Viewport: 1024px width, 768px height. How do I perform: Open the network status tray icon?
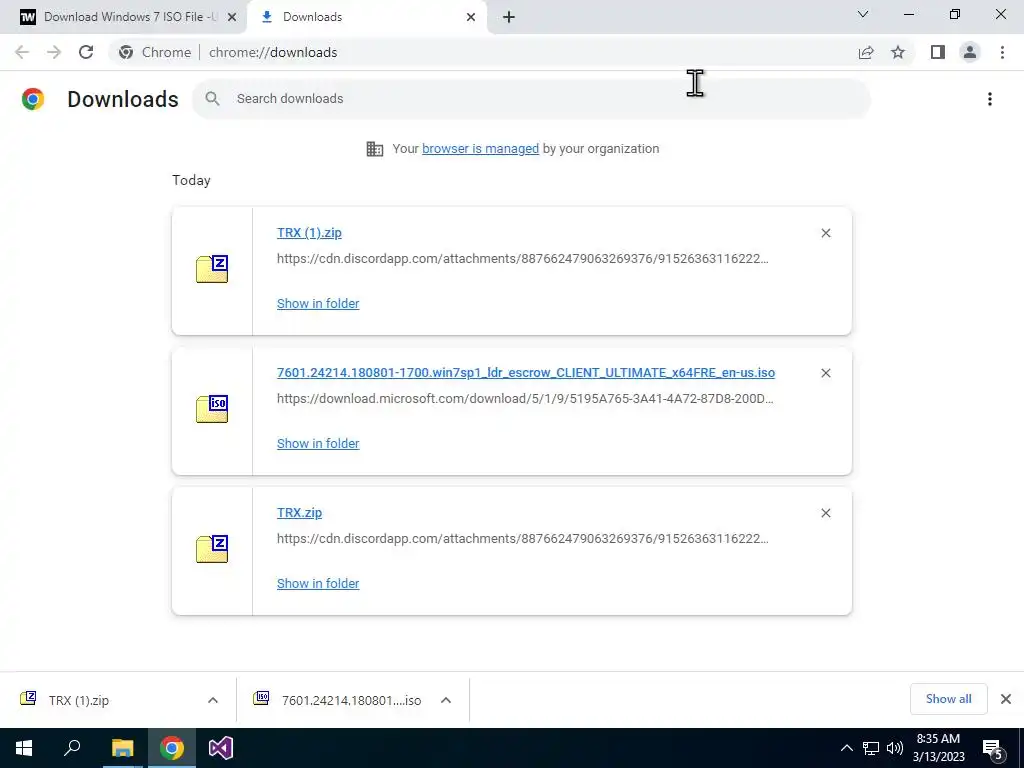[871, 748]
